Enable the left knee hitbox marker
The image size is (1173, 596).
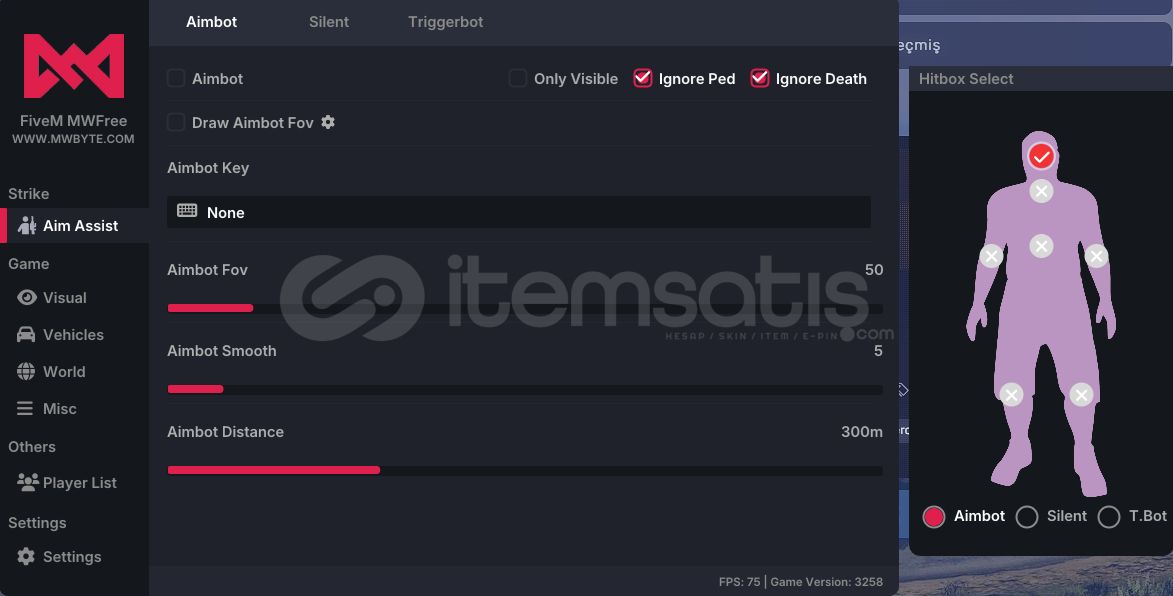click(1011, 395)
